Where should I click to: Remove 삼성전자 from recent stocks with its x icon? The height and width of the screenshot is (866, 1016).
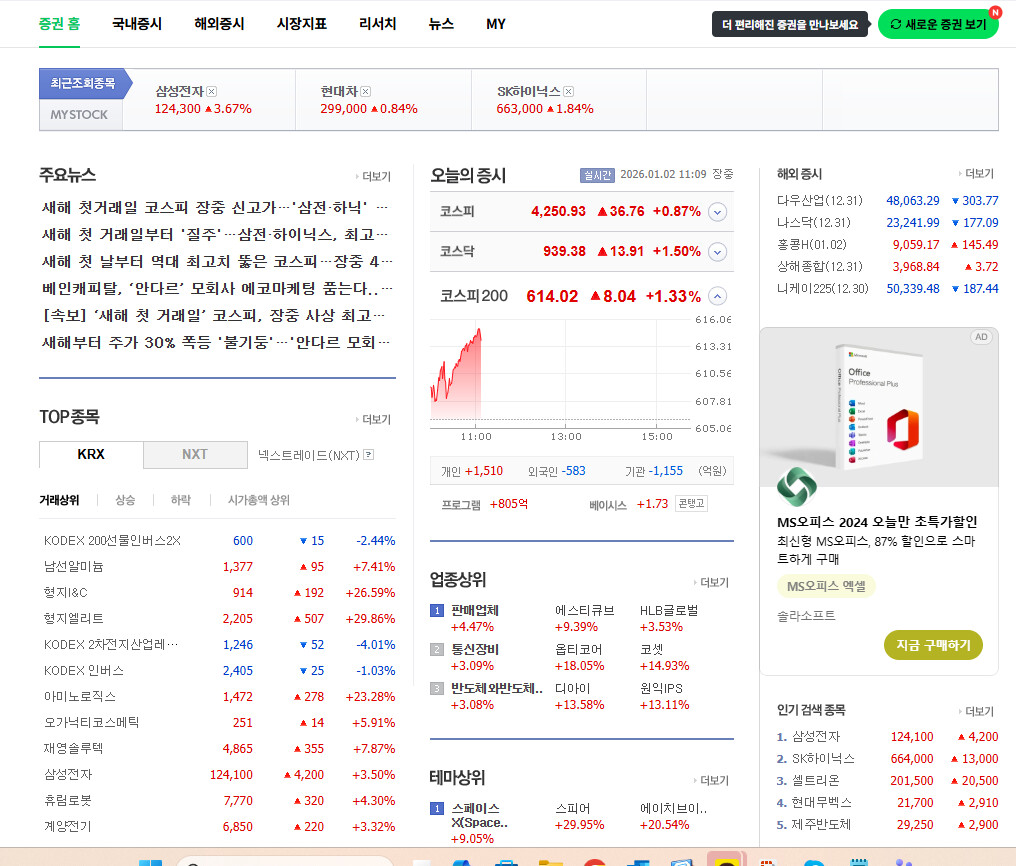click(x=211, y=91)
